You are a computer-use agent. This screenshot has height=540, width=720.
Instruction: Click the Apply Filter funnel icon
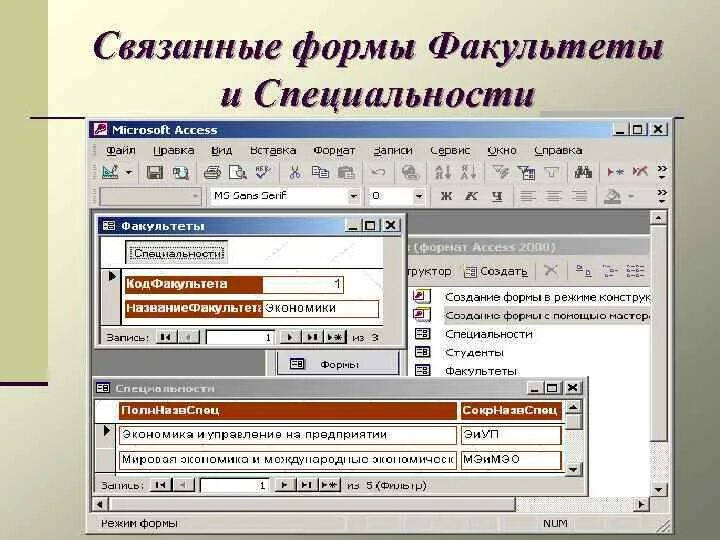[551, 173]
